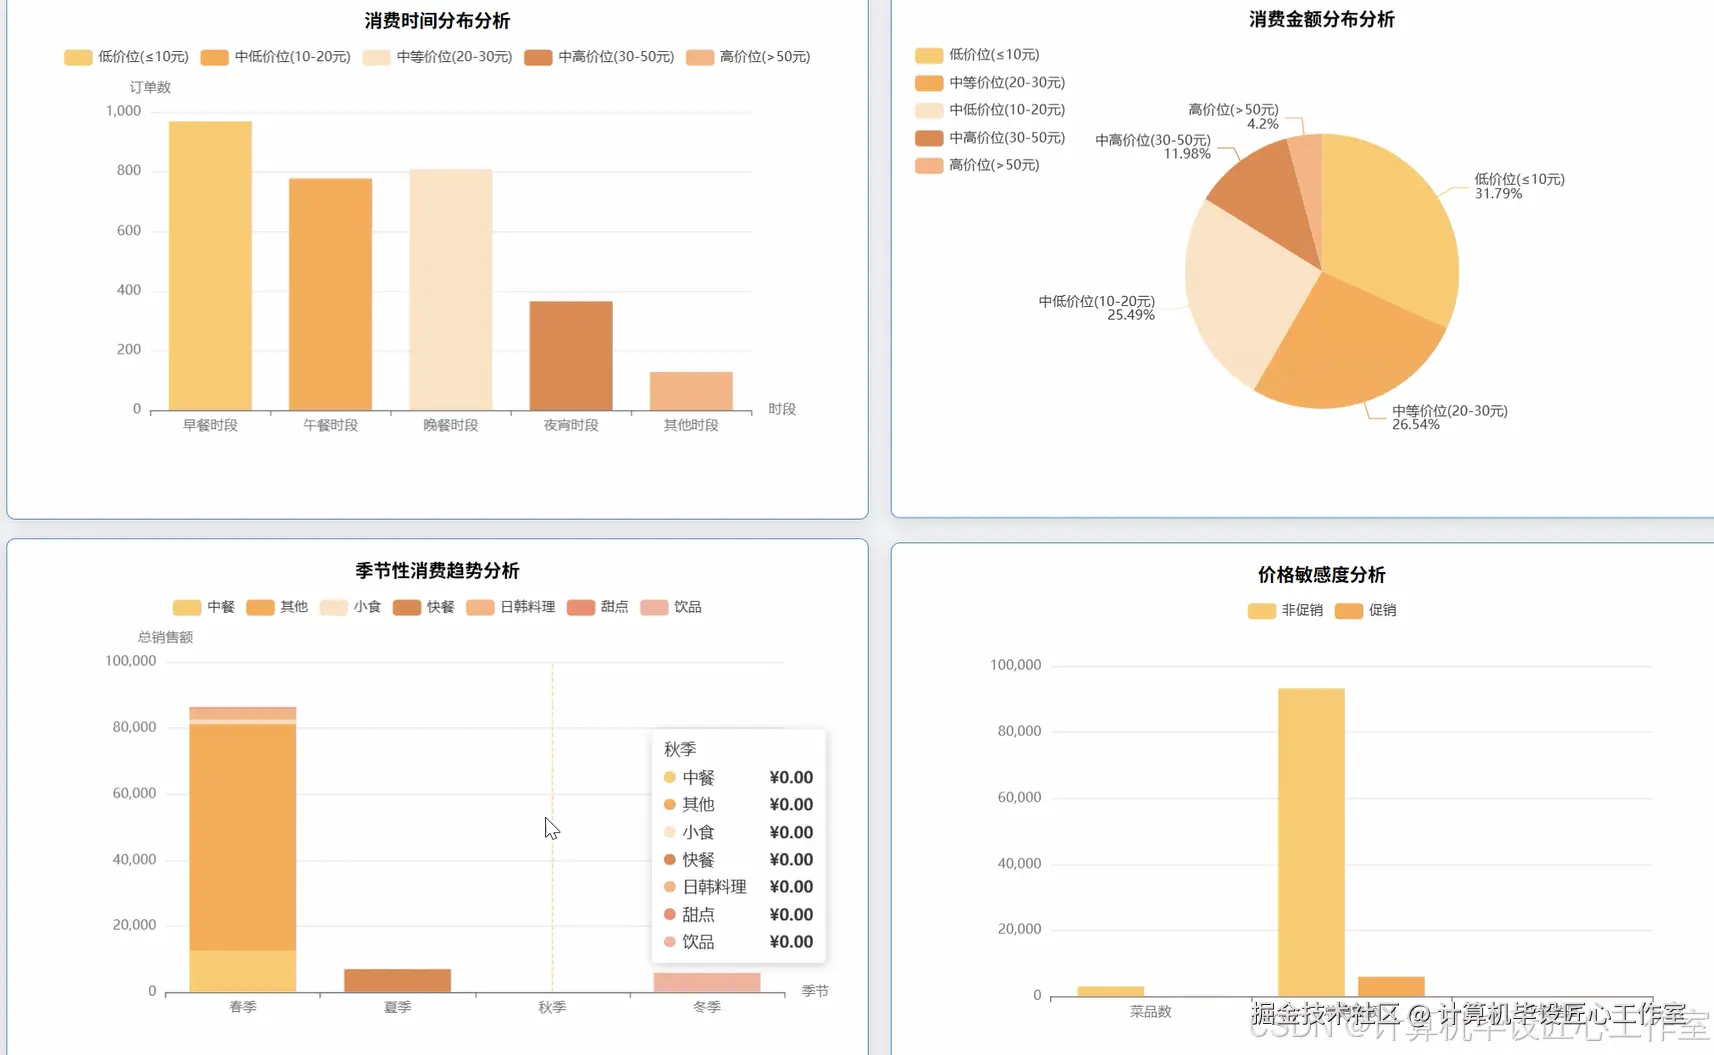Click the 秋季 axis label
Viewport: 1714px width, 1055px height.
click(x=552, y=1007)
